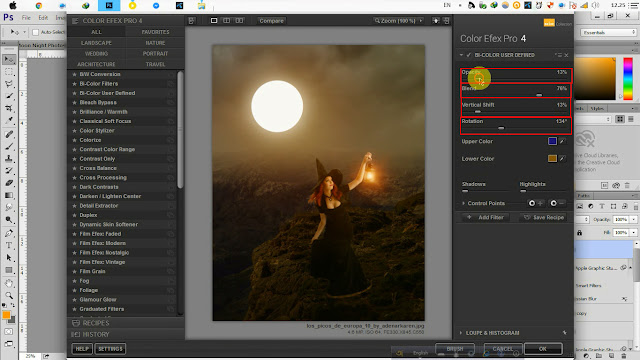Click the Rotation slider handle

(x=501, y=128)
